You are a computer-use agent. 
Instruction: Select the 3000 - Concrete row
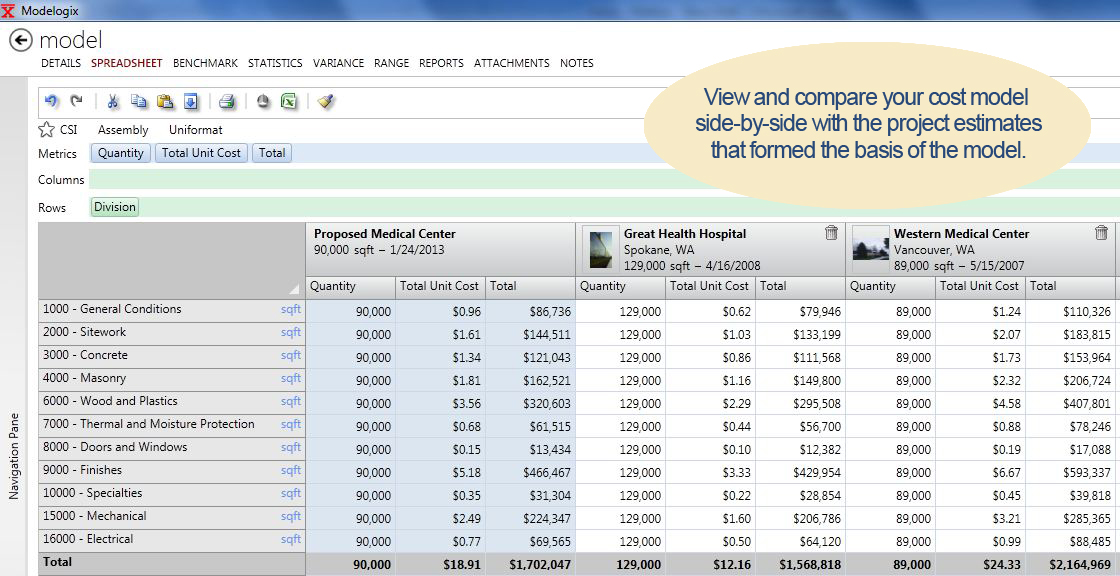point(171,355)
